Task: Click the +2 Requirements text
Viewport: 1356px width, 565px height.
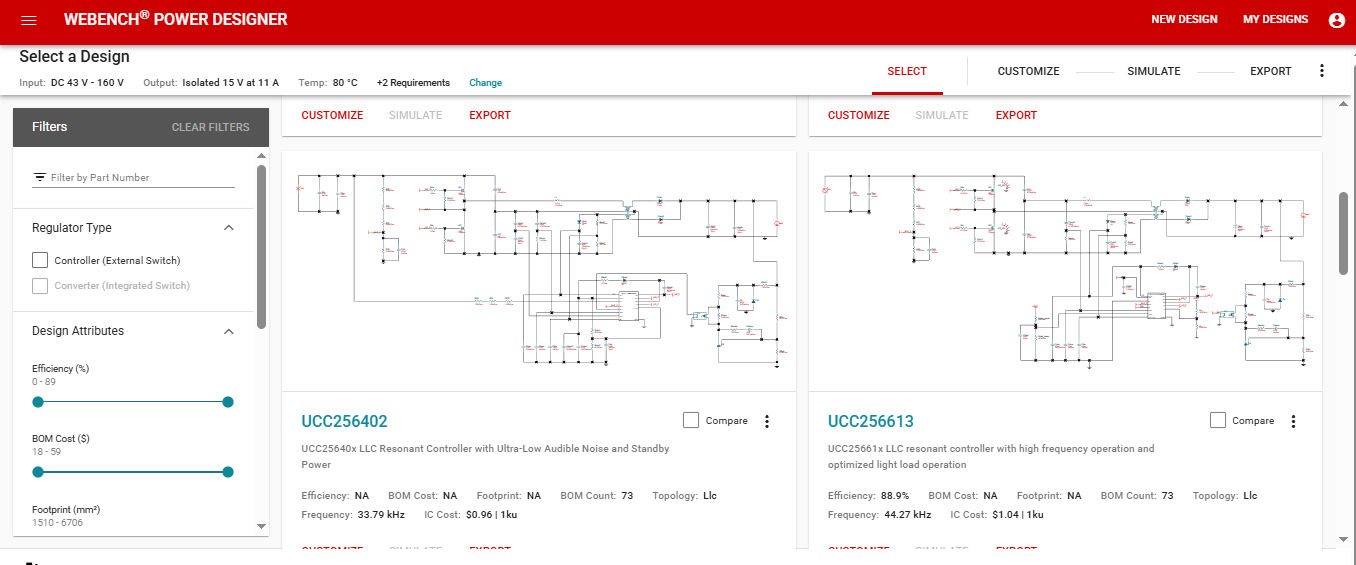Action: click(x=413, y=83)
